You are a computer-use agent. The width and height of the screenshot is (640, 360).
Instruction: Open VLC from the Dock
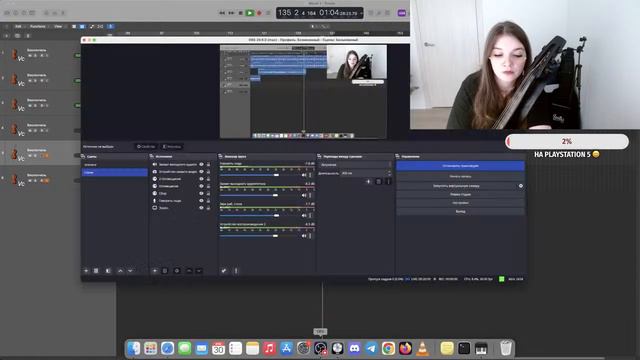(422, 348)
